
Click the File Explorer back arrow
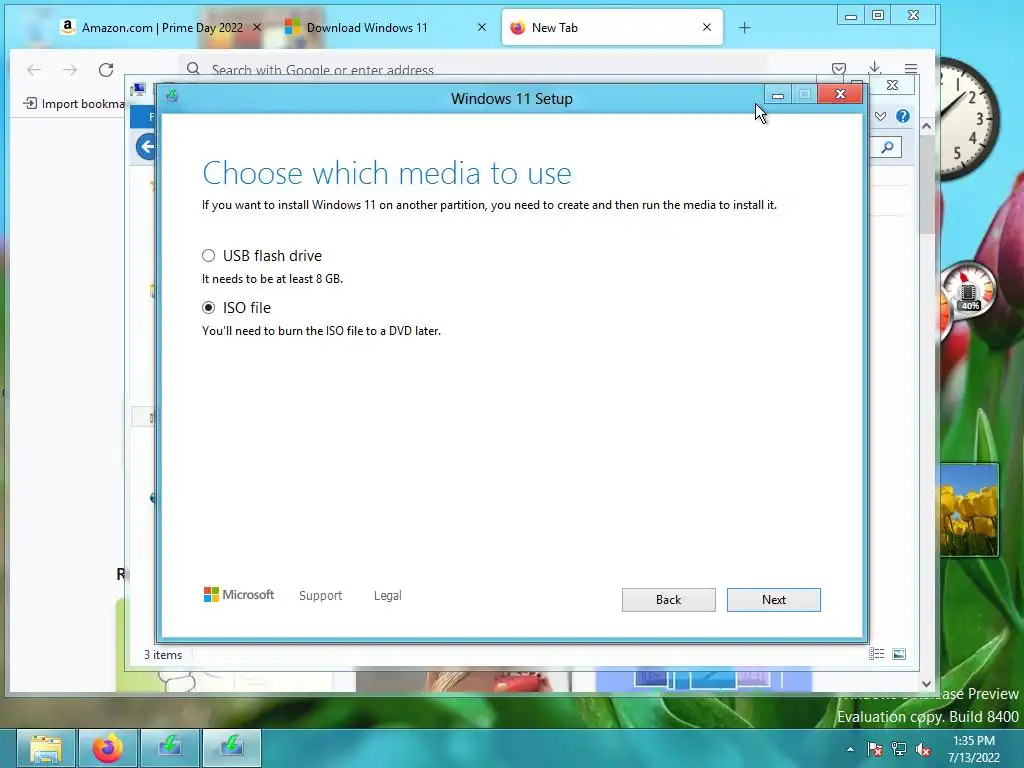pyautogui.click(x=147, y=146)
